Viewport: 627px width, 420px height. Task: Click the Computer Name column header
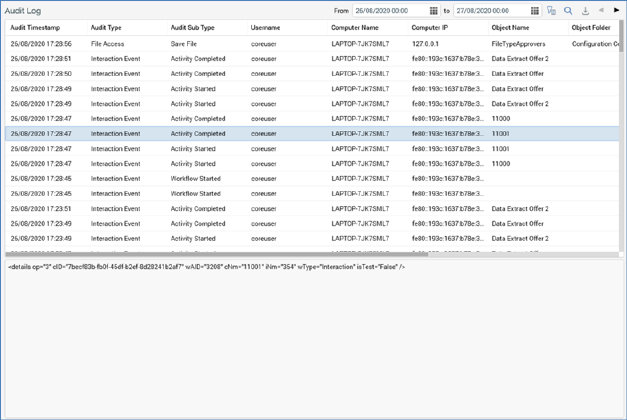coord(355,28)
